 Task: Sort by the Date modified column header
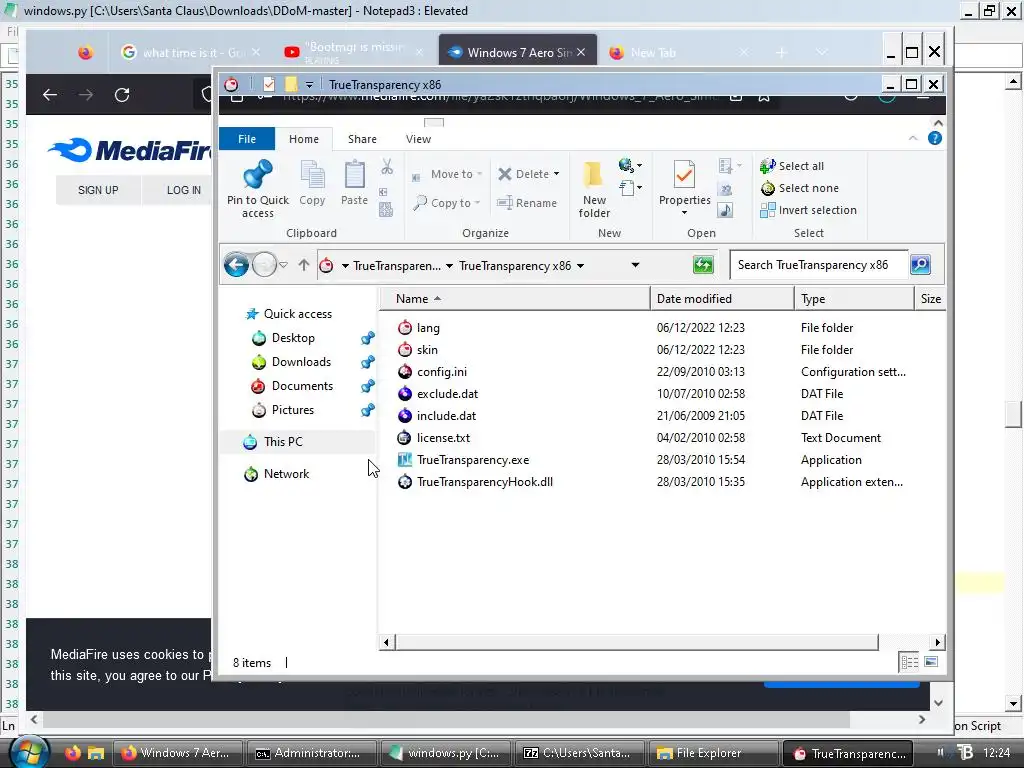tap(722, 298)
